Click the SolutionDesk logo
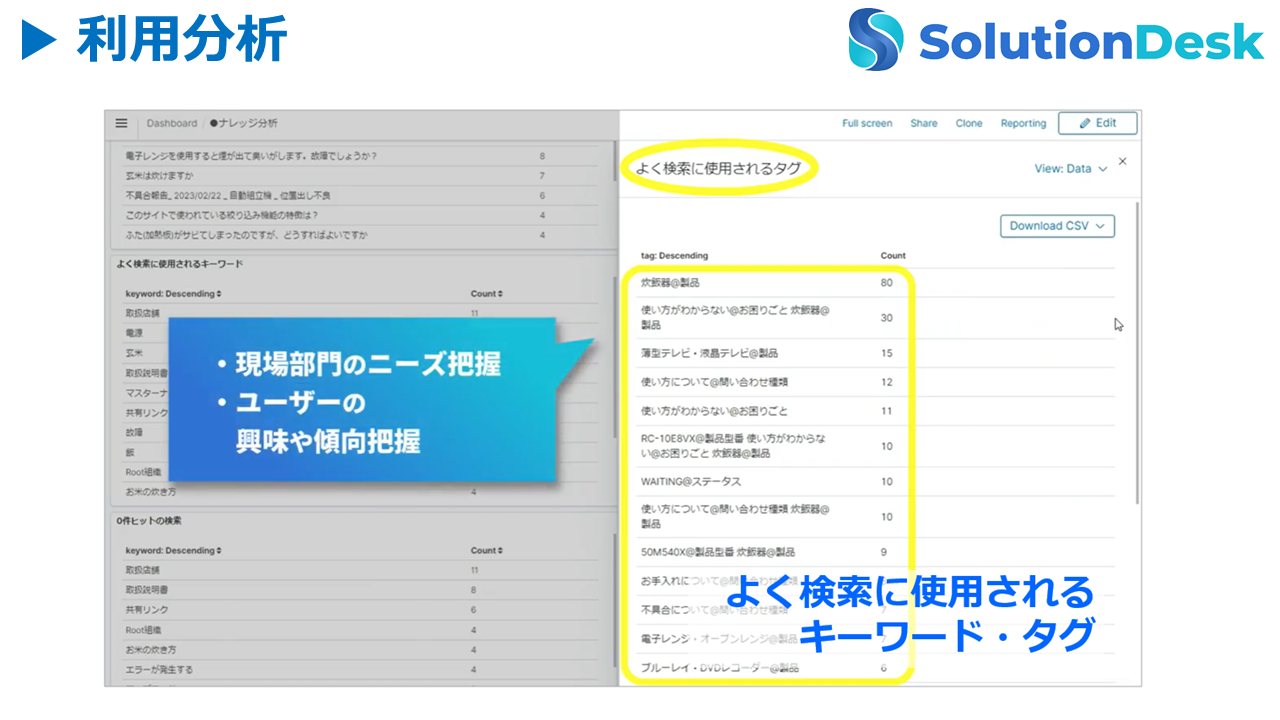 (x=1056, y=40)
